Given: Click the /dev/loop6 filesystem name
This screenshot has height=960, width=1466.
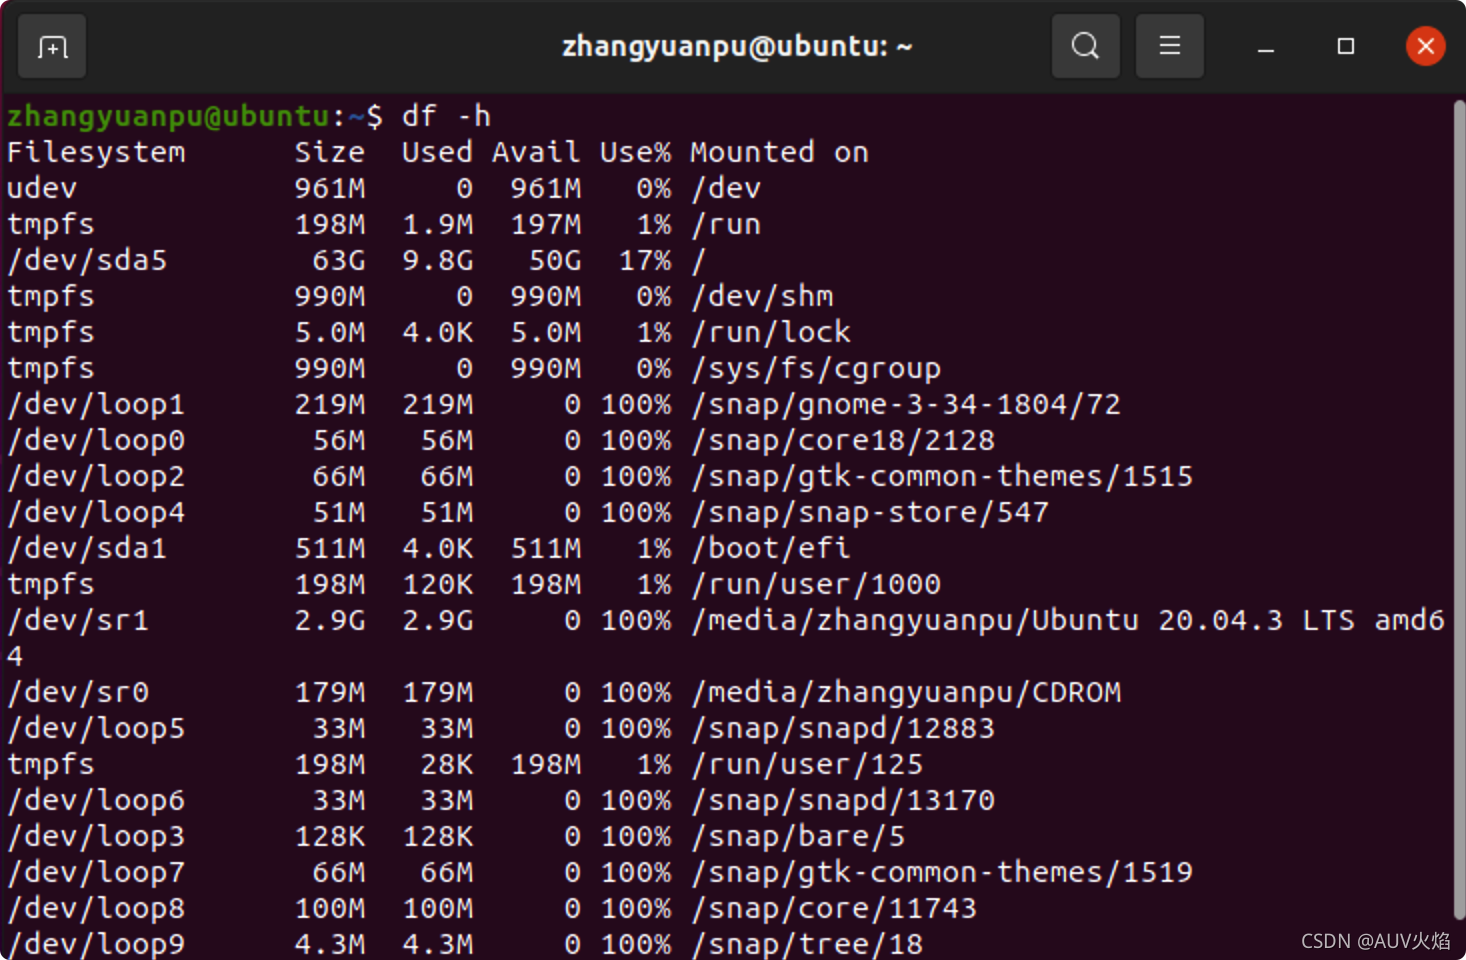Looking at the screenshot, I should (x=96, y=801).
